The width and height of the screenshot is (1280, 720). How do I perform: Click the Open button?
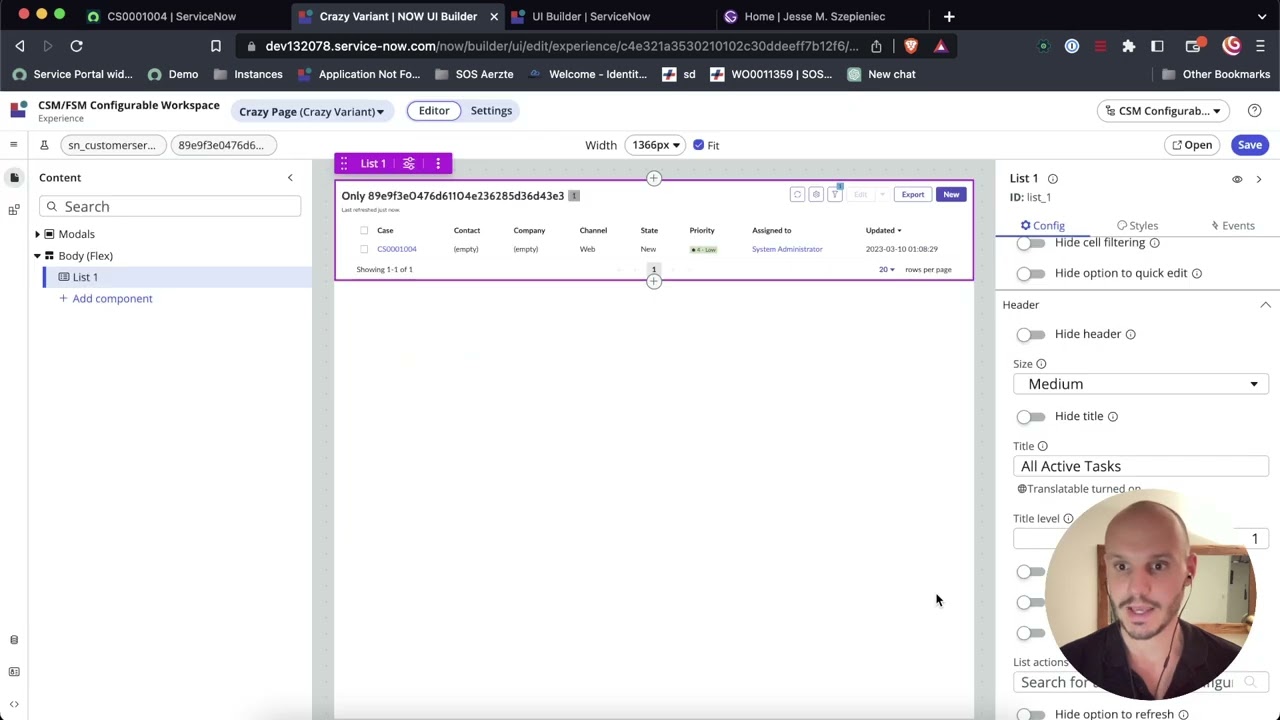pyautogui.click(x=1192, y=145)
